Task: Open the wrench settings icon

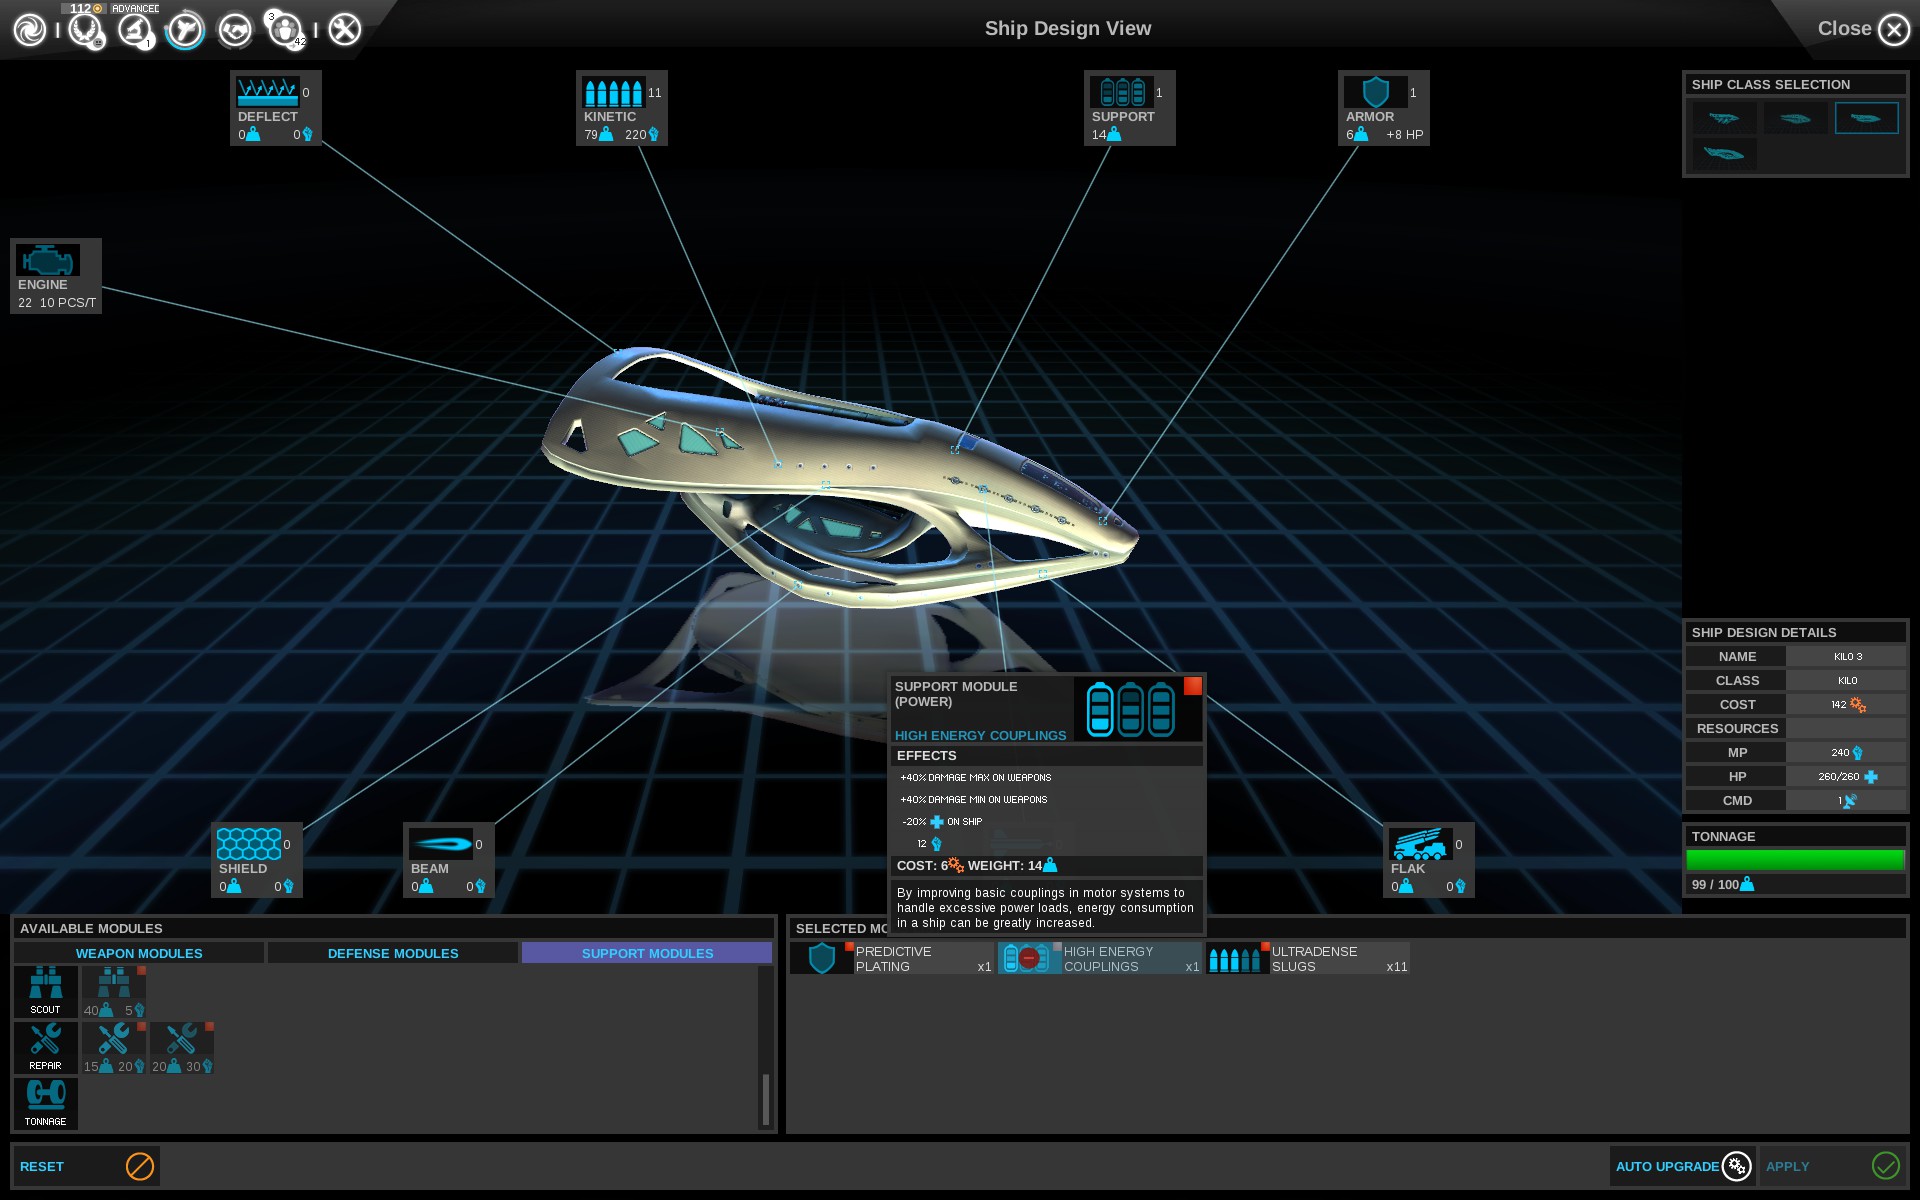Action: [345, 30]
